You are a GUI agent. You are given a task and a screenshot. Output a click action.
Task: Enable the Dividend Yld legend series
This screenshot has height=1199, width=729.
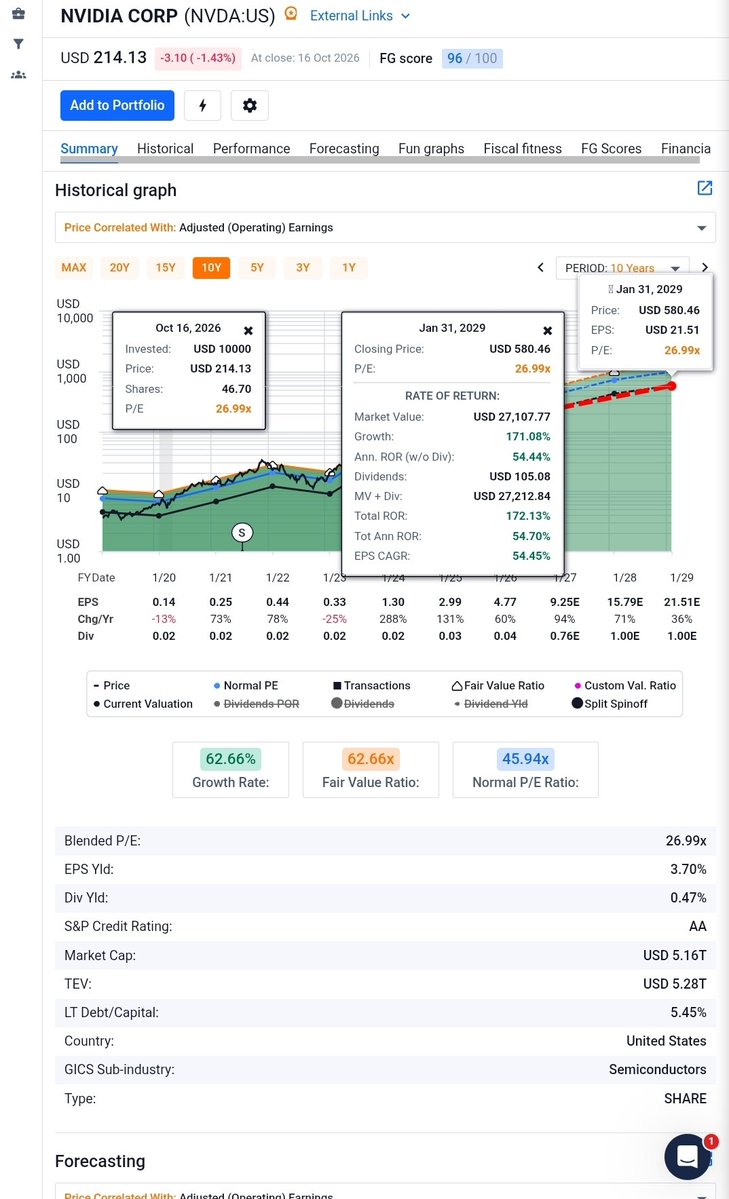pos(491,703)
